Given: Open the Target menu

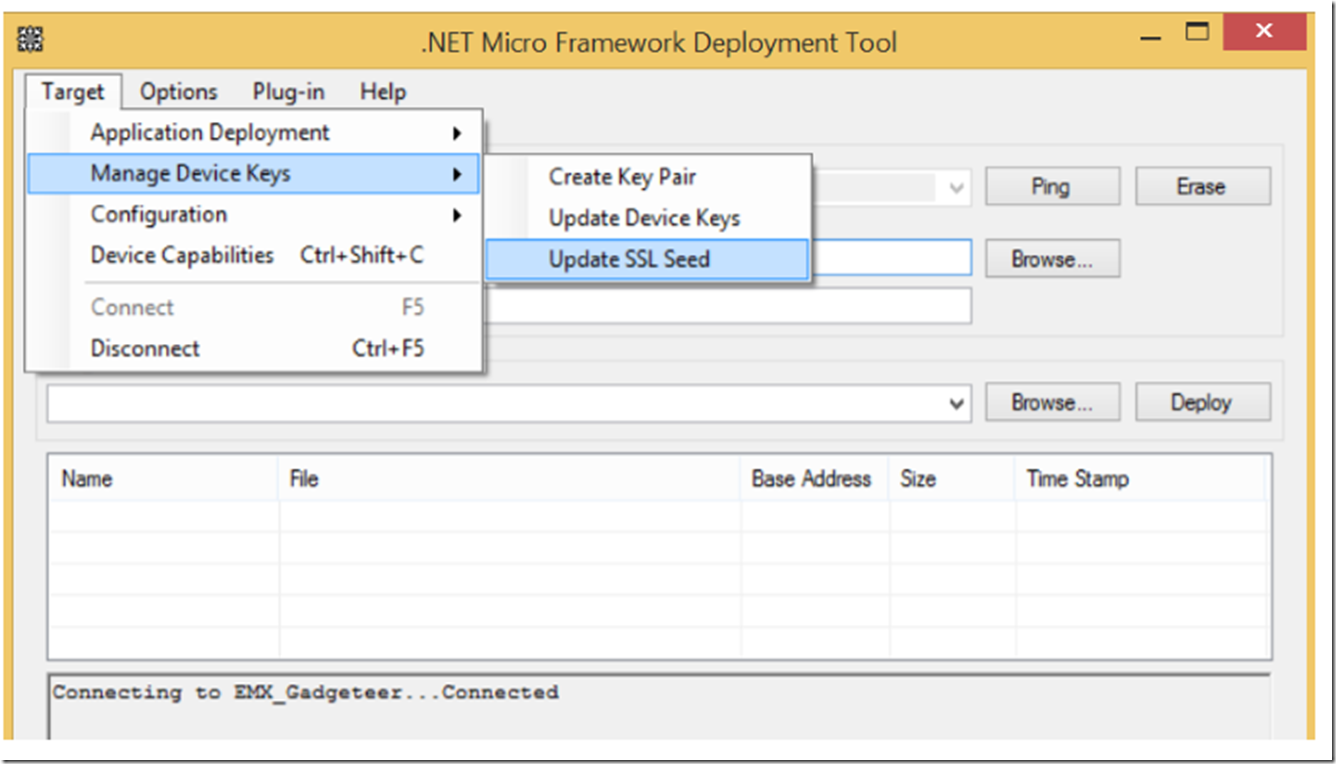Looking at the screenshot, I should click(x=73, y=92).
